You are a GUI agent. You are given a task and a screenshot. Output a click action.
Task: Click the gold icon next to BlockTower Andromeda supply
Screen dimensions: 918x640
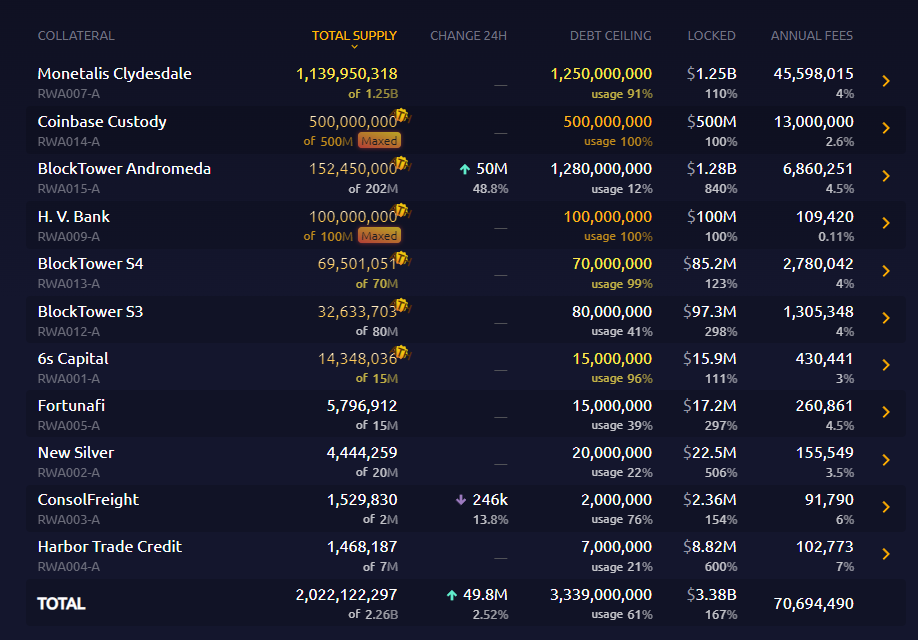403,165
